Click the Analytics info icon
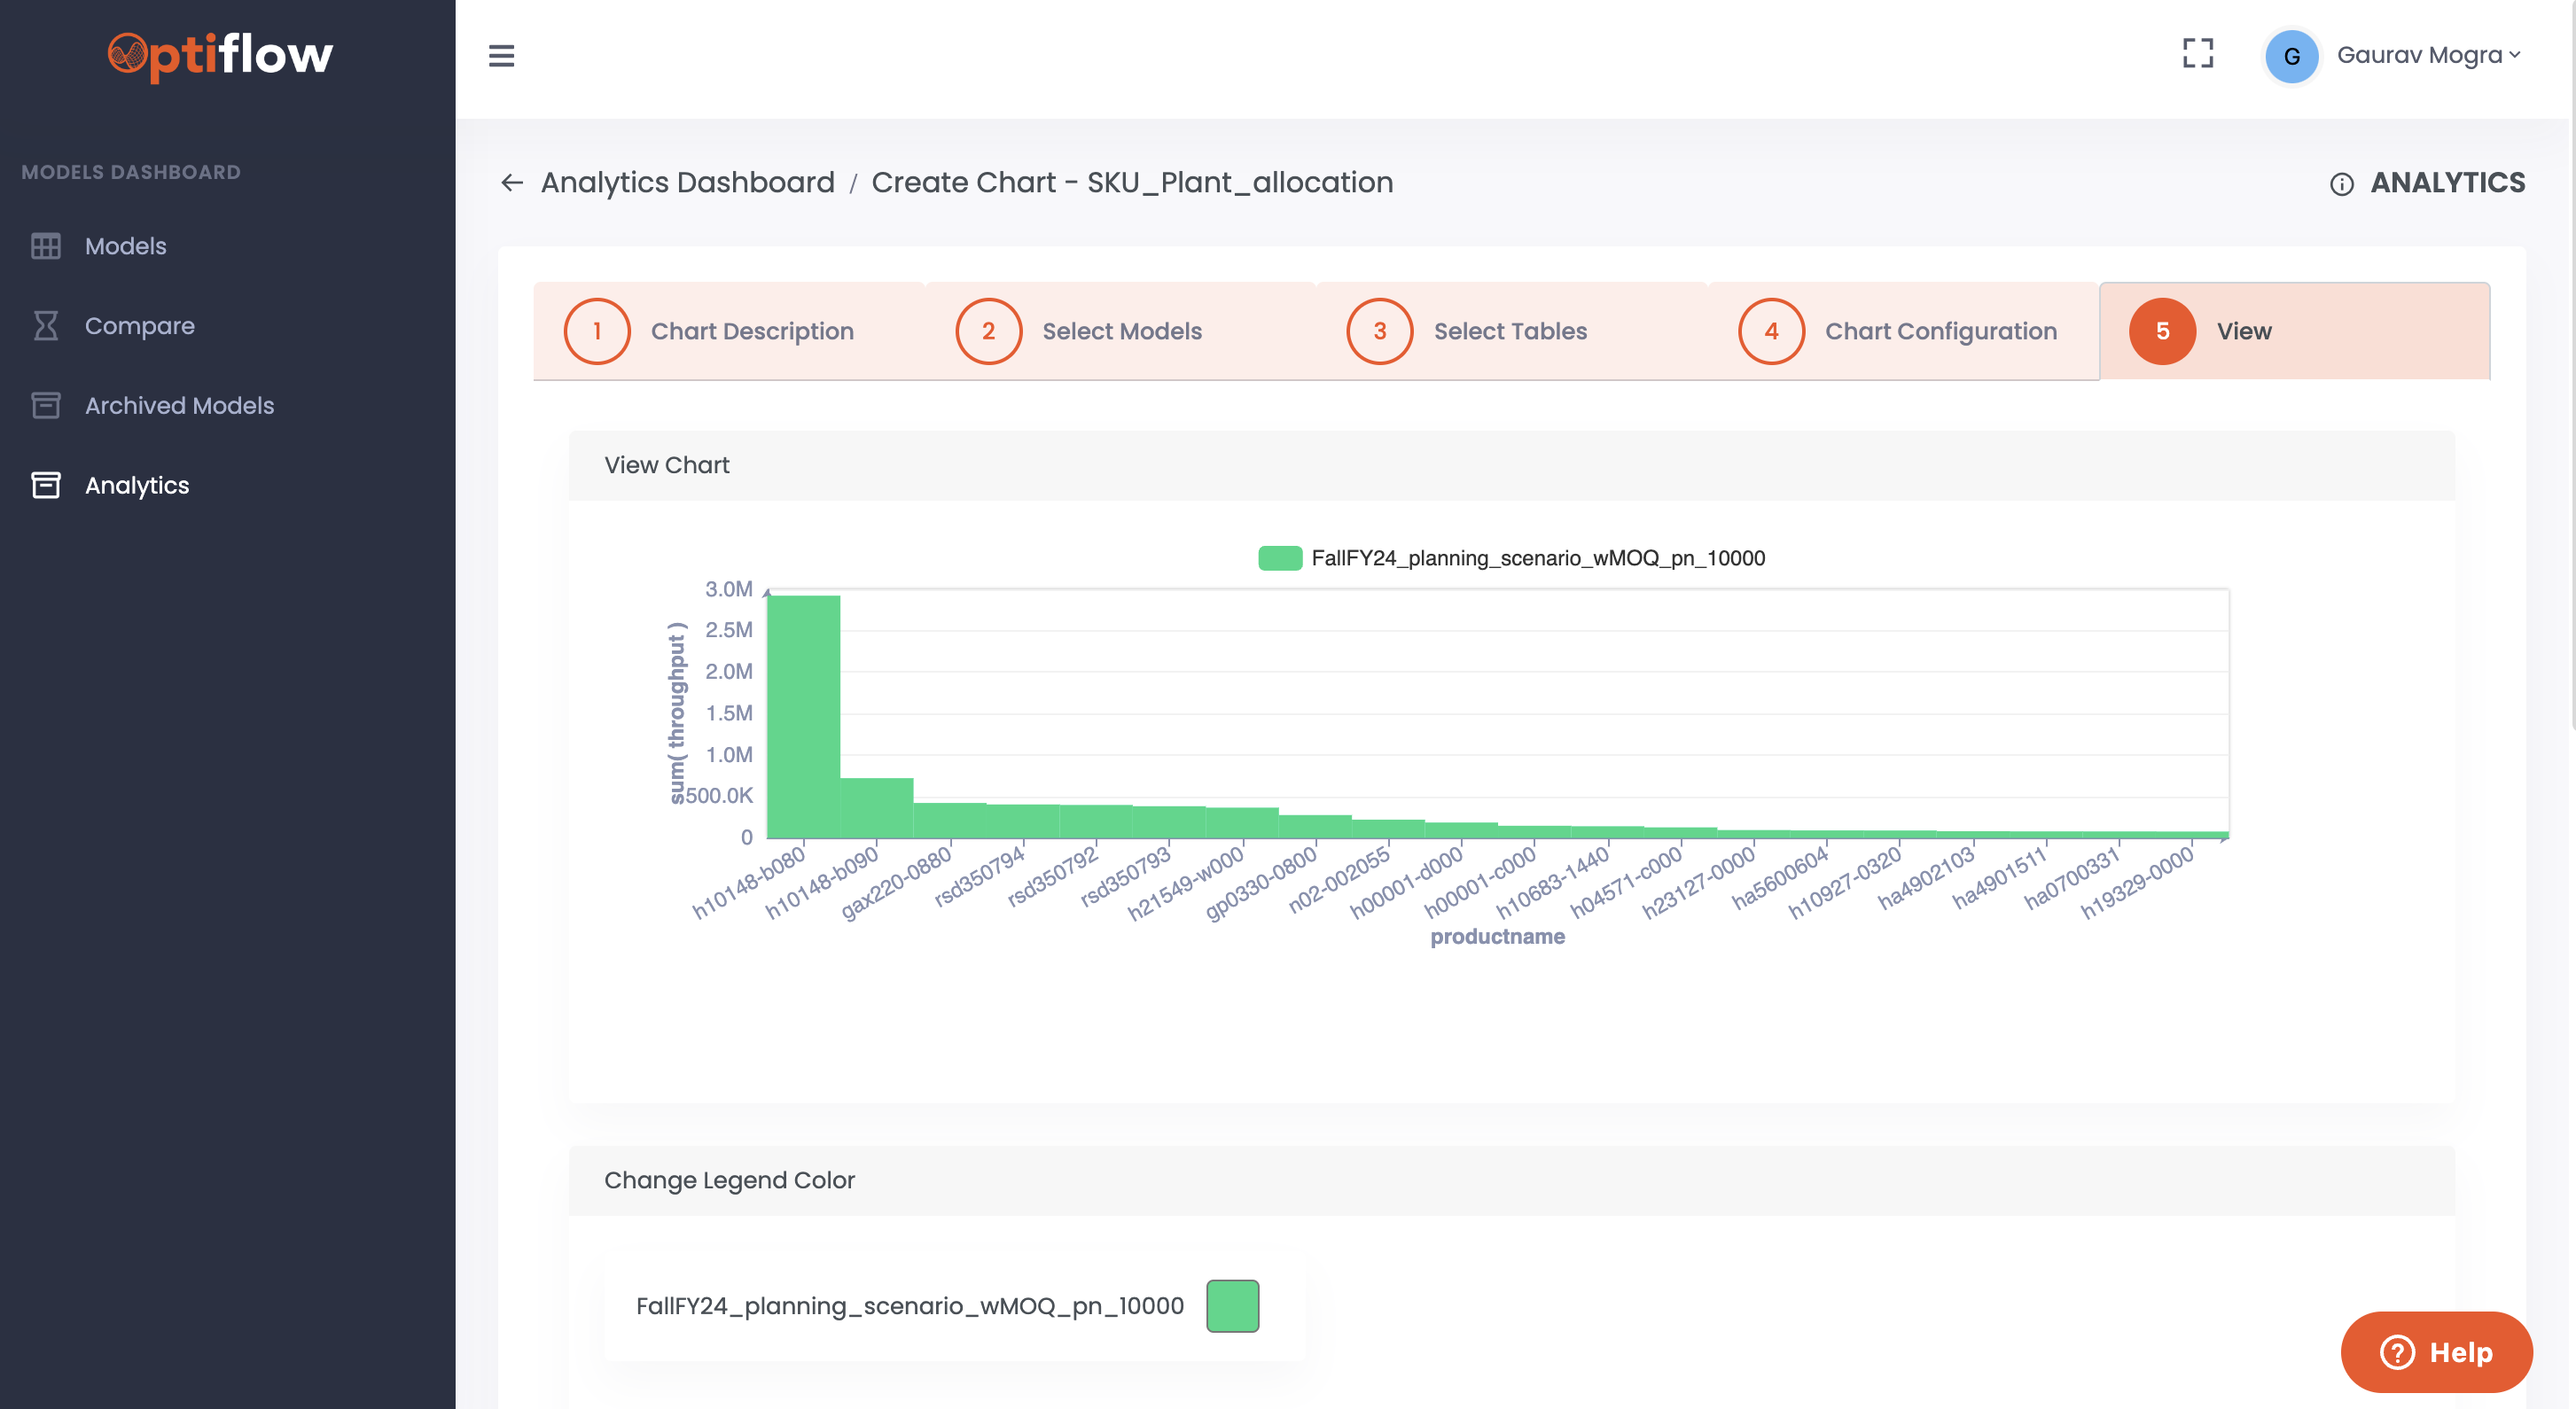The width and height of the screenshot is (2576, 1409). (x=2341, y=184)
